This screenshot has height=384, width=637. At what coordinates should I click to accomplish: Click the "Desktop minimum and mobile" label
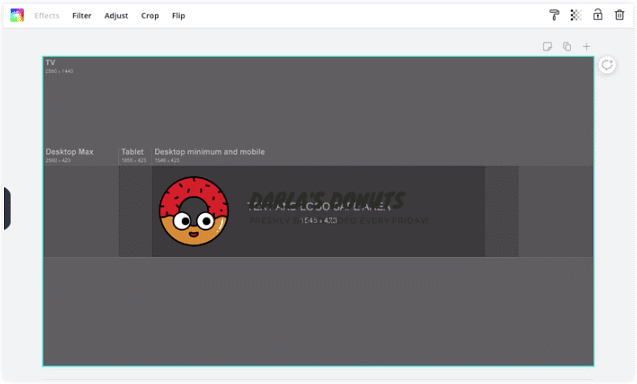coord(210,152)
